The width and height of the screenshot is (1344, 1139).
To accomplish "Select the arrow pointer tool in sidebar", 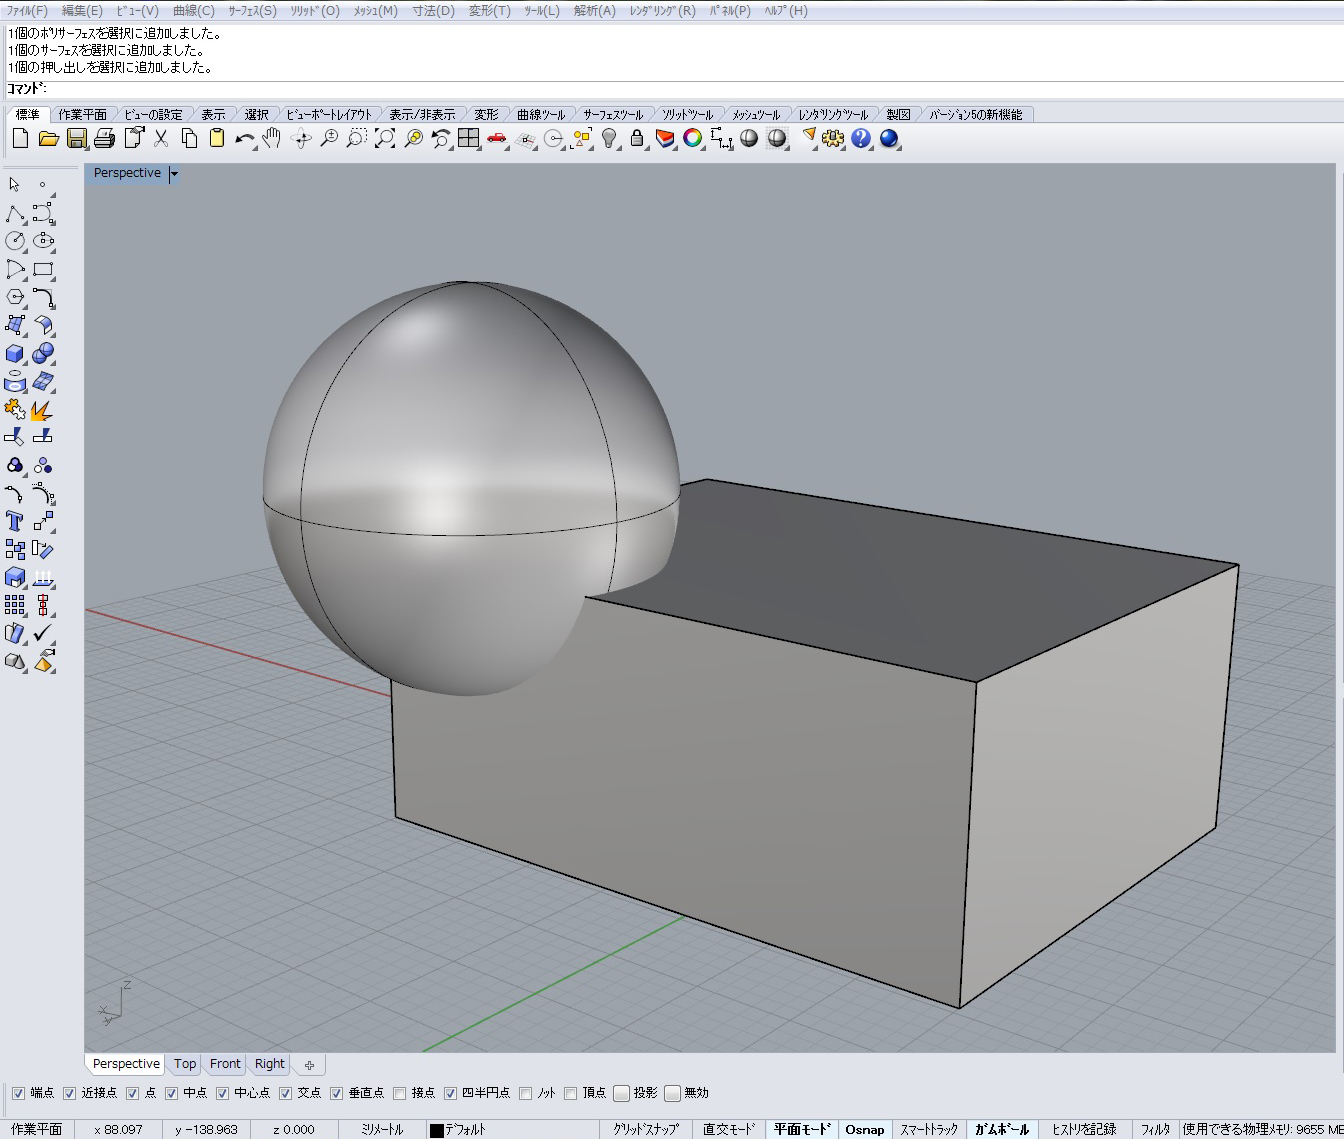I will tap(15, 185).
